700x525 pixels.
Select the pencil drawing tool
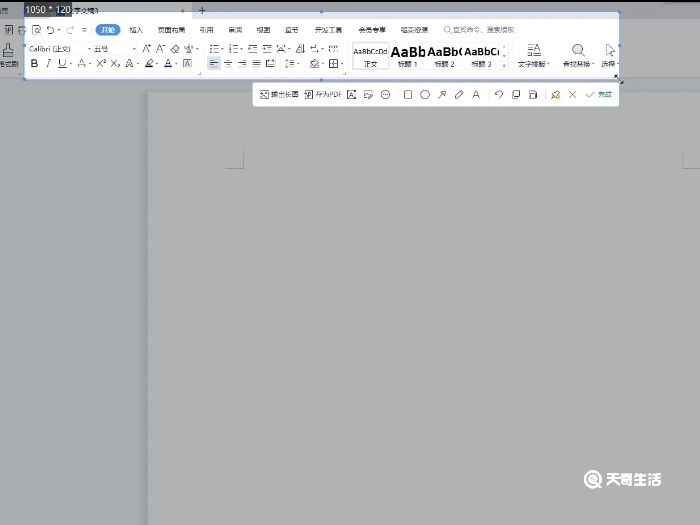coord(459,94)
